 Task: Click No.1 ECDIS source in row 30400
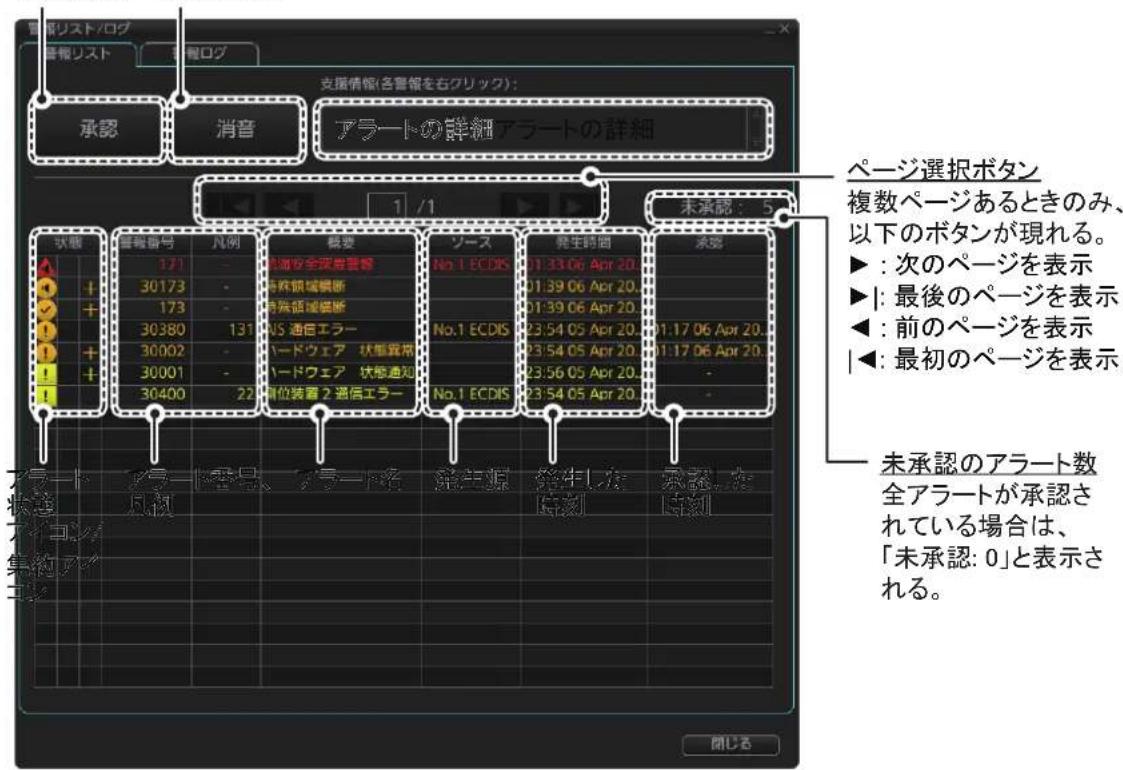[471, 393]
